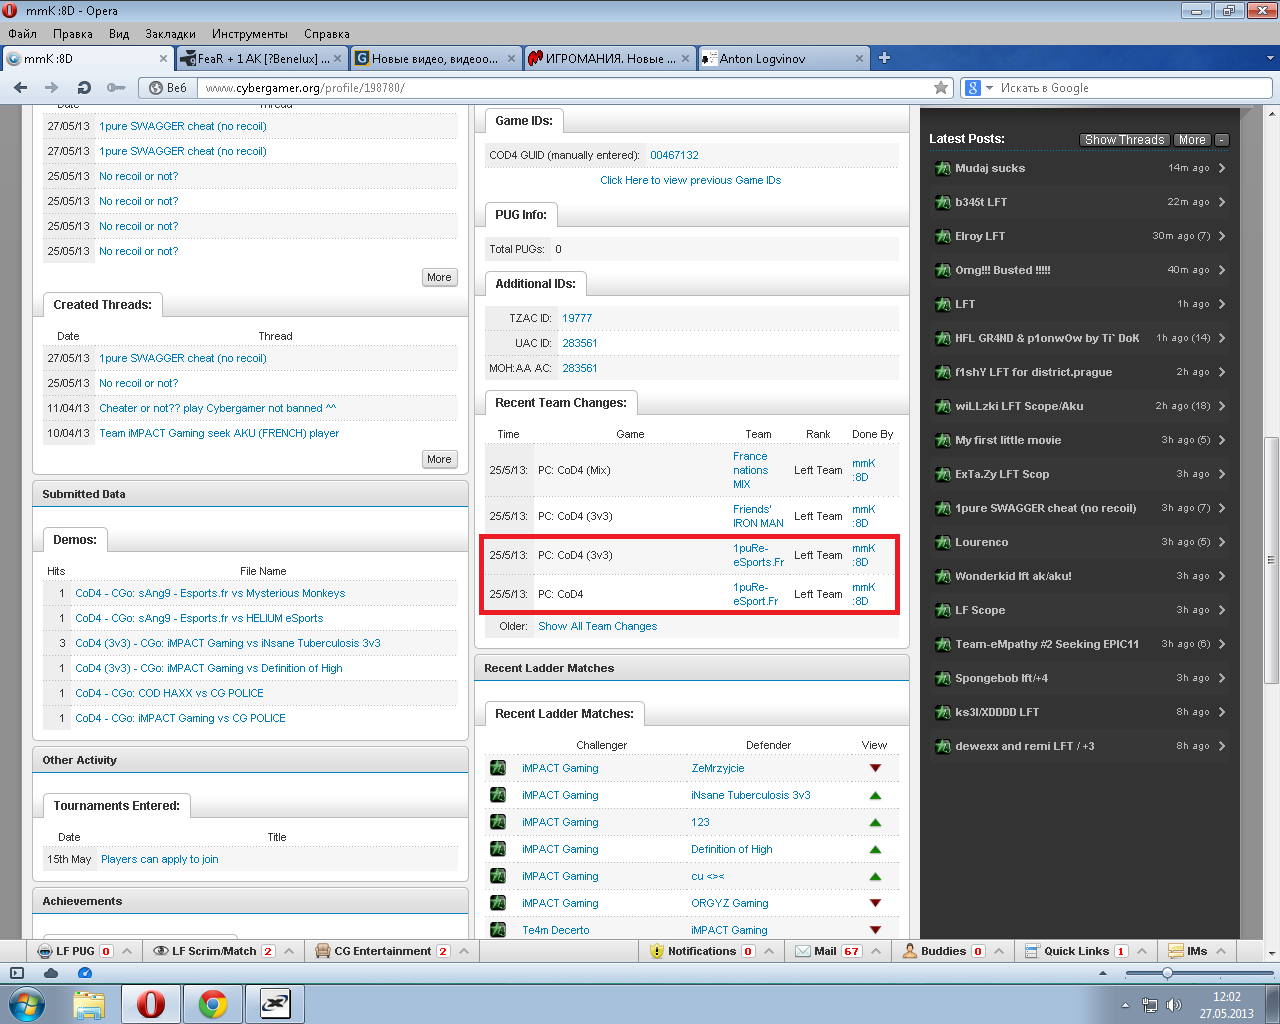Click the Opera Turbo icon in status bar

point(84,972)
